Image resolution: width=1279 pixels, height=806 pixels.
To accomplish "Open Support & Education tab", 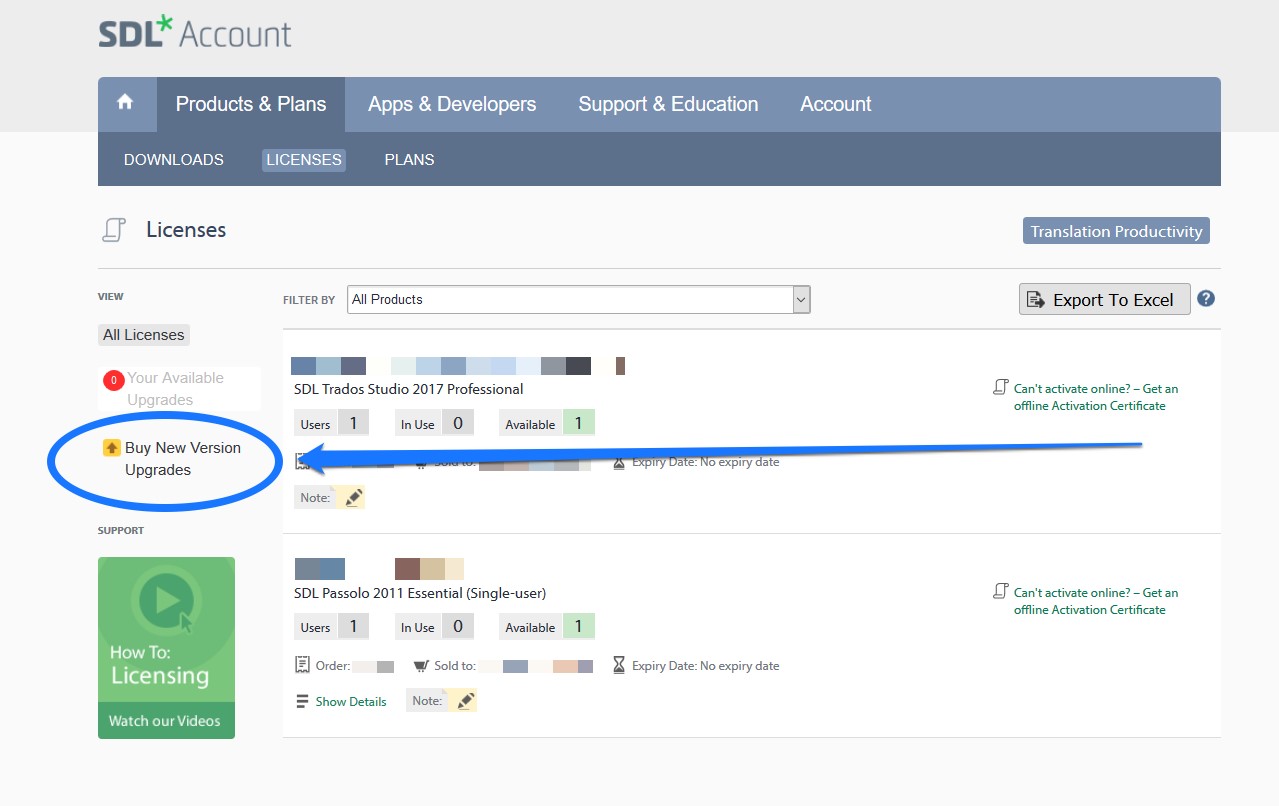I will (x=668, y=104).
